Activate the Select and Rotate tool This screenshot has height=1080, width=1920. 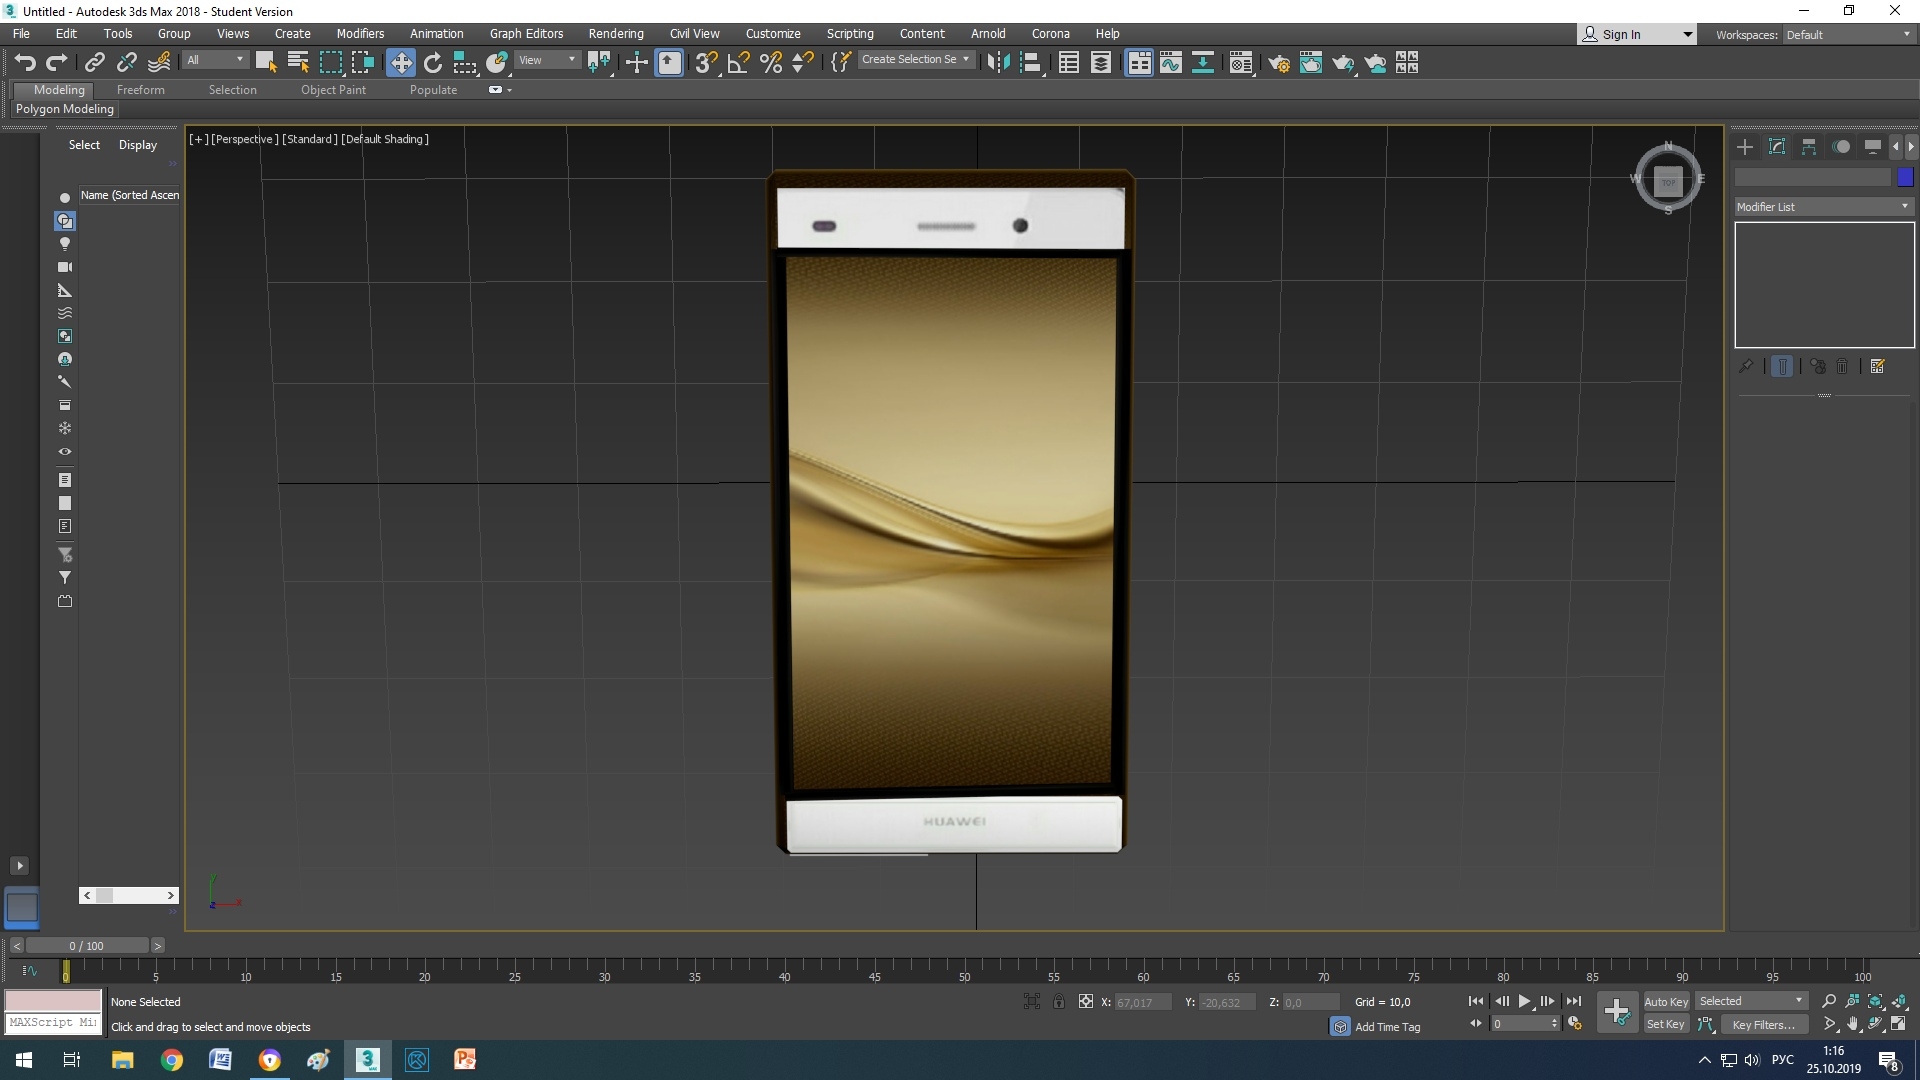(433, 63)
